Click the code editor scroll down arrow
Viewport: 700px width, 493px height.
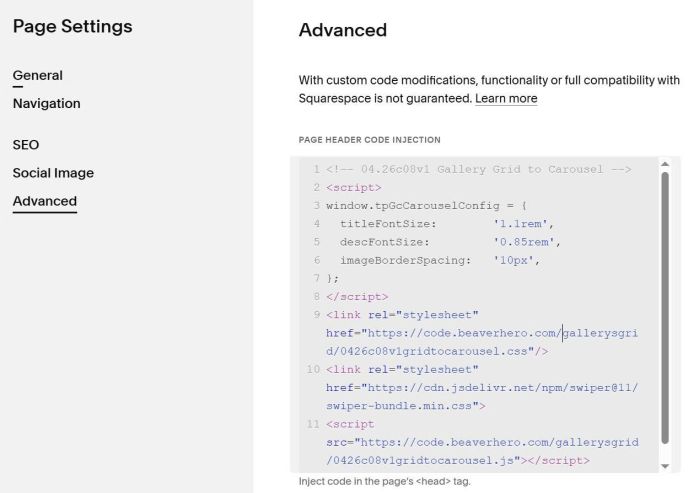[665, 465]
